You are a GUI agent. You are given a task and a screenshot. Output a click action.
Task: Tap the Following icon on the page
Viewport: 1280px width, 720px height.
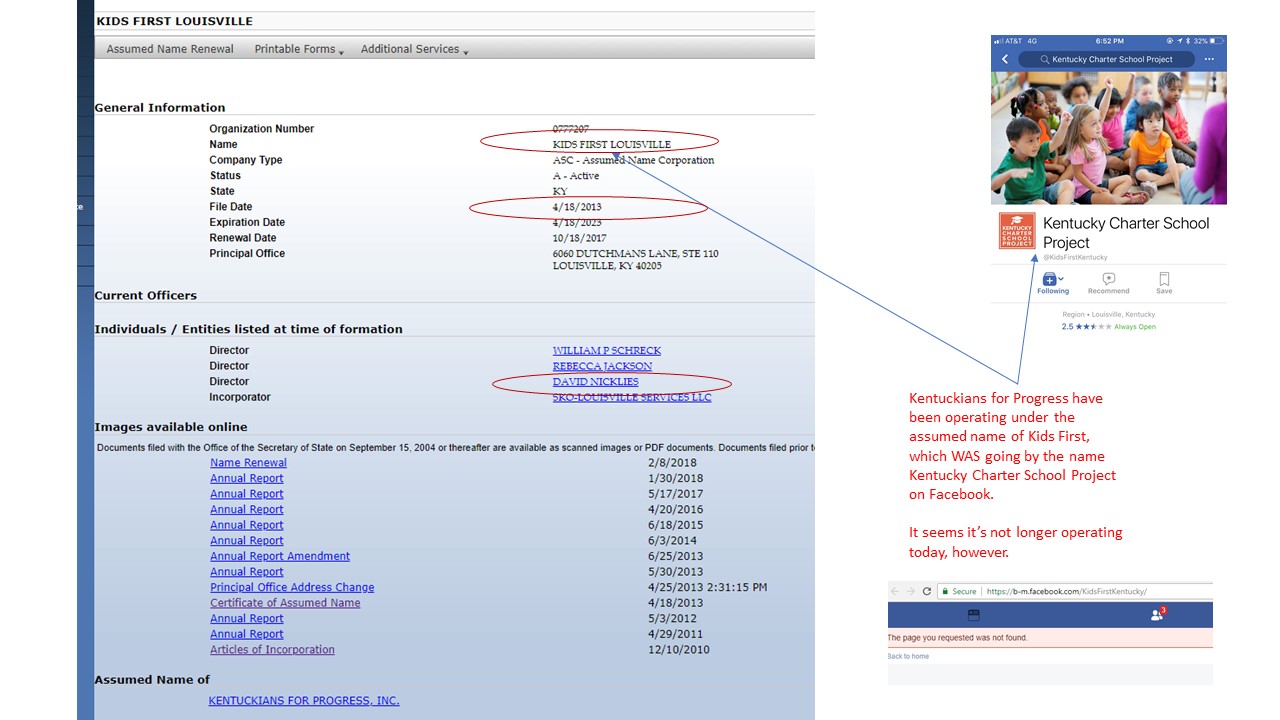1049,279
